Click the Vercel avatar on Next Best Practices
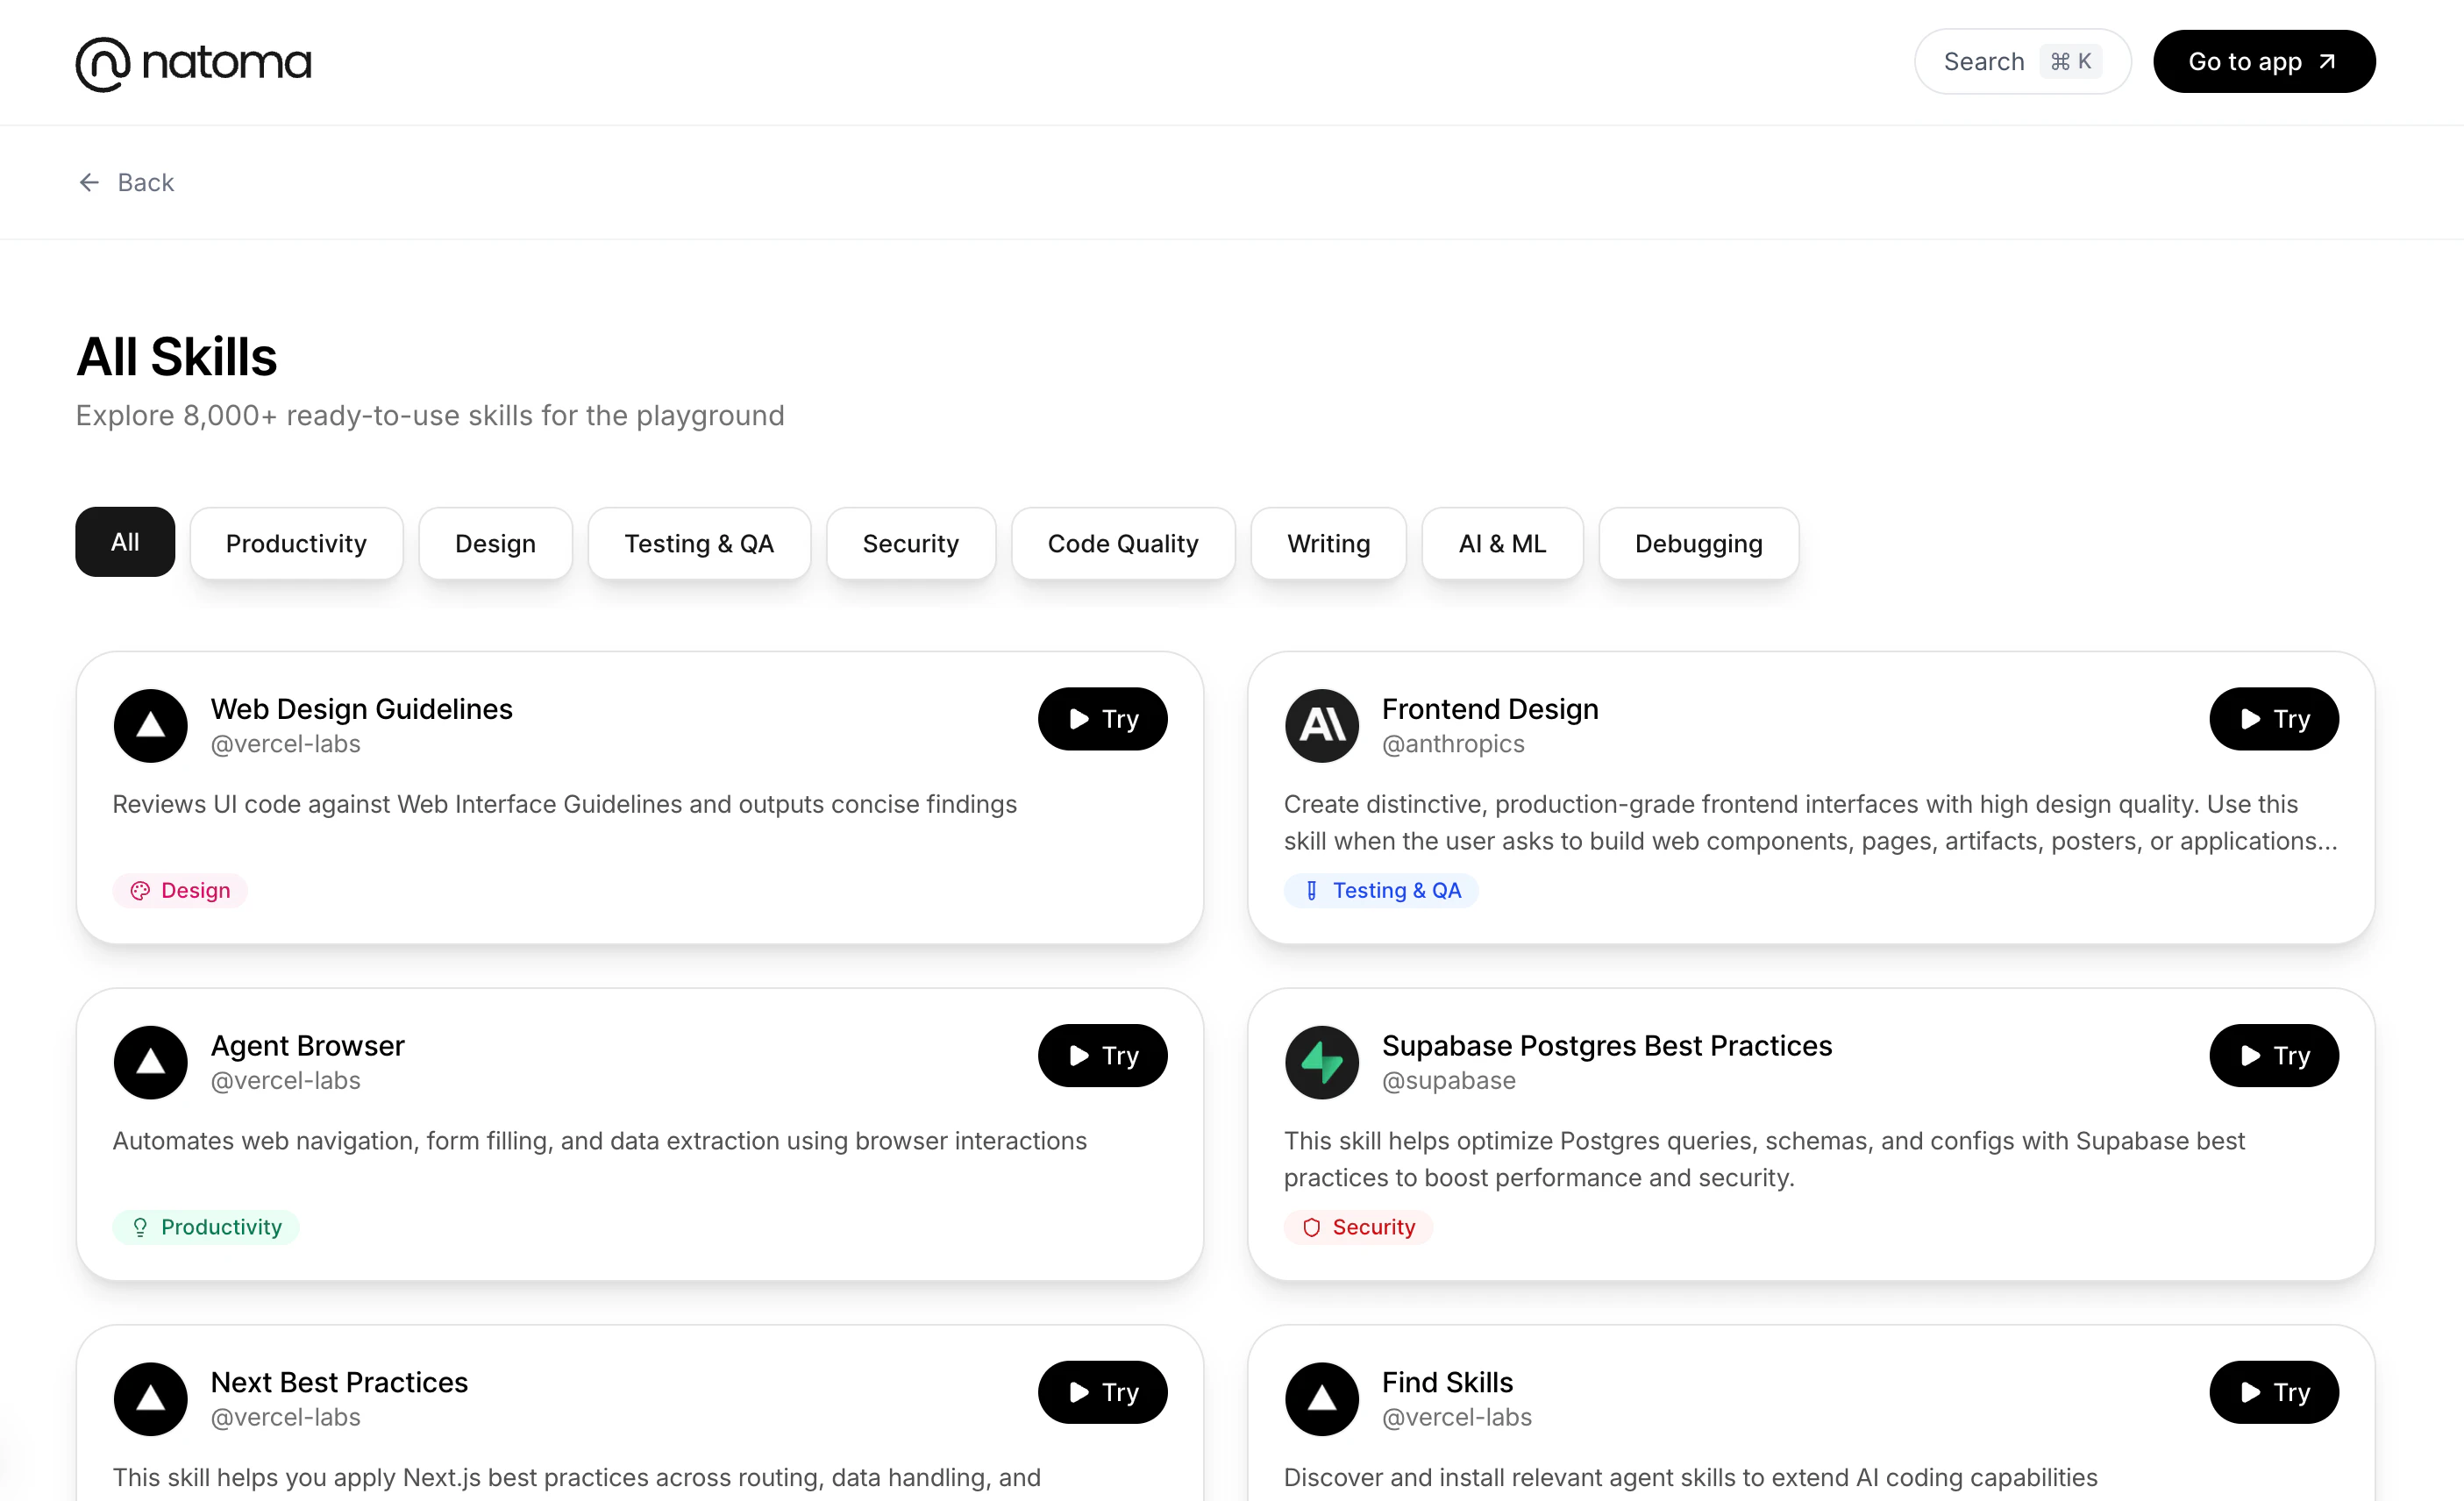 150,1398
